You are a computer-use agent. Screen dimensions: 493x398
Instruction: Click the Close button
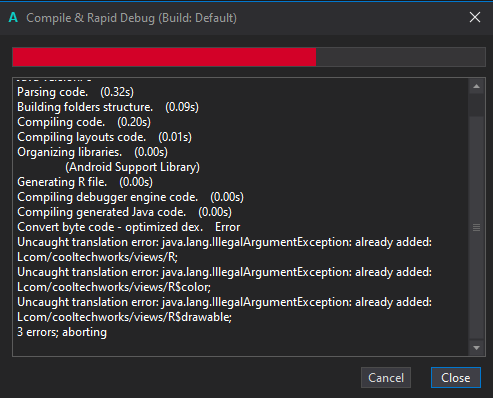pyautogui.click(x=456, y=378)
